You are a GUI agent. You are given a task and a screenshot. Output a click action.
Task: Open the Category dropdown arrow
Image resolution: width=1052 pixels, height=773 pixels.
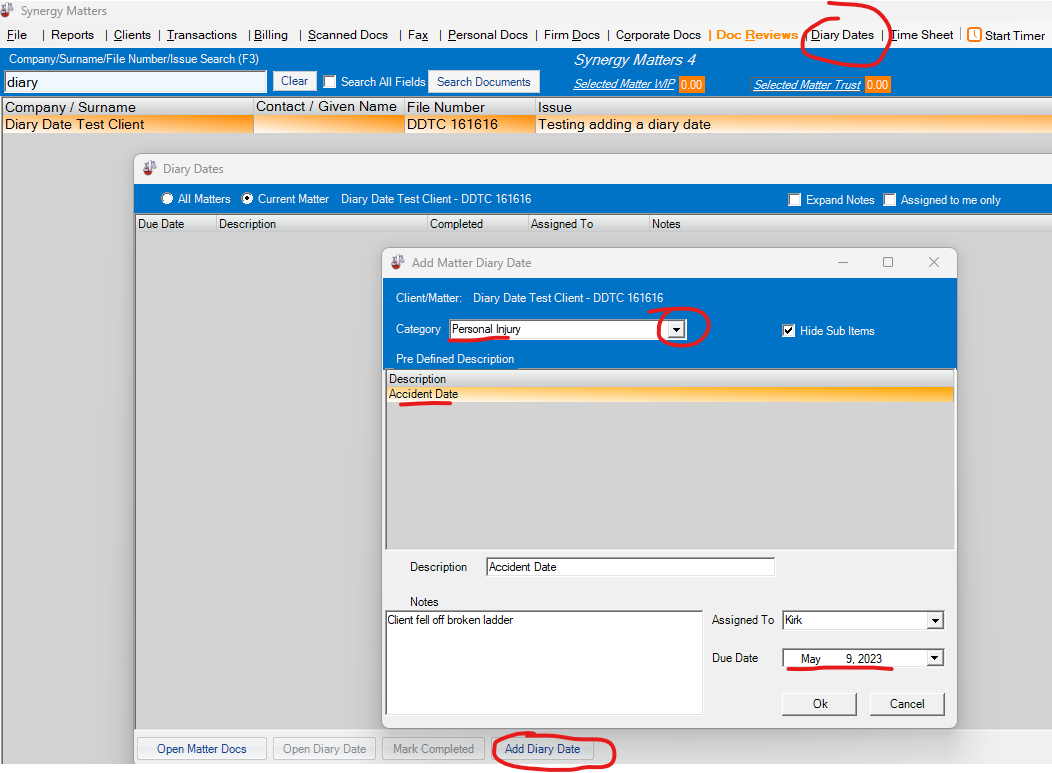pos(676,329)
